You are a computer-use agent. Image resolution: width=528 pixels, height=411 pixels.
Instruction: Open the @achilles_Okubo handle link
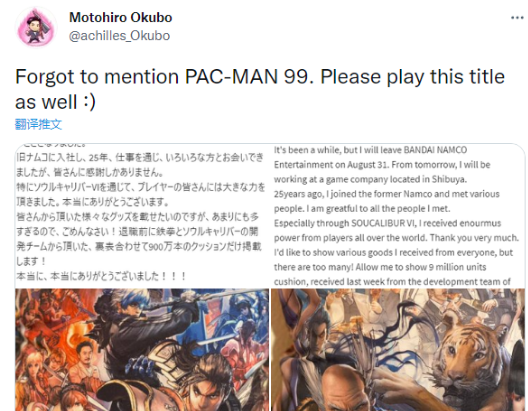click(119, 36)
